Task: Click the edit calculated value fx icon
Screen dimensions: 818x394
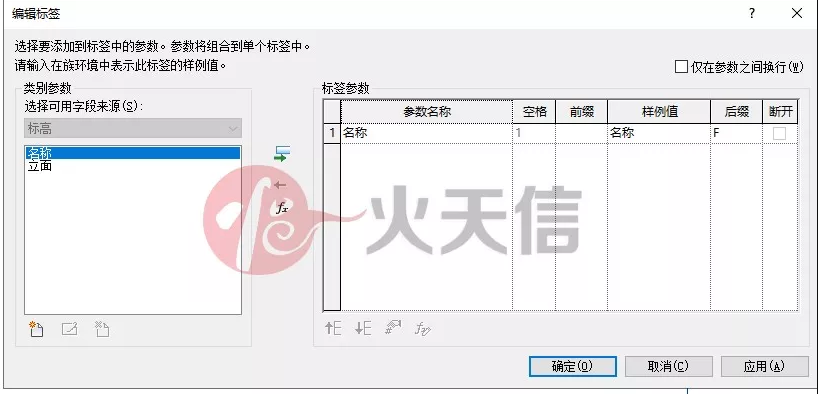Action: point(423,328)
